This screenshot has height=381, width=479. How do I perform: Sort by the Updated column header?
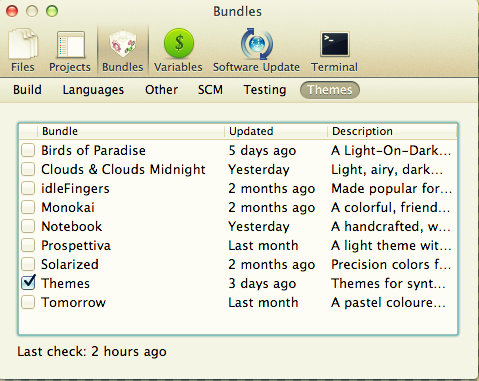(x=275, y=131)
